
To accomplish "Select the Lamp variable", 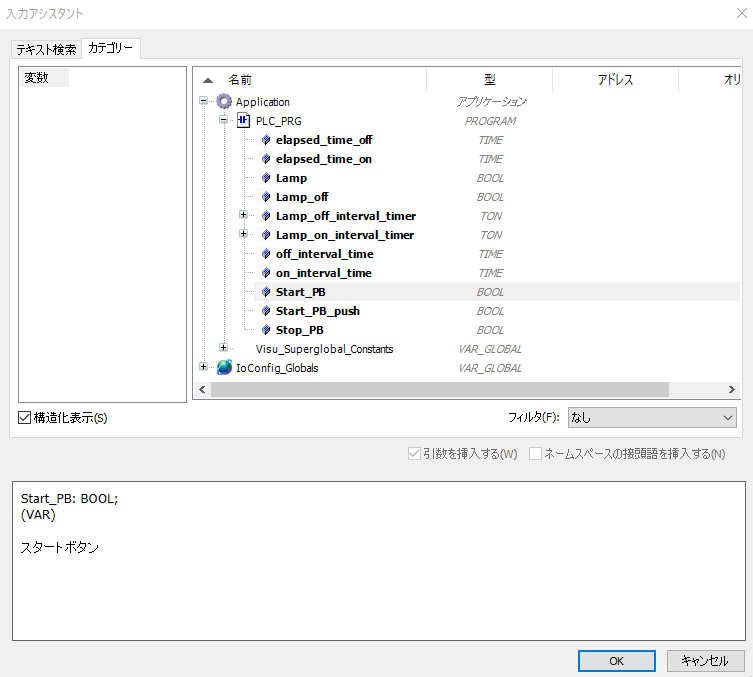I will [x=291, y=178].
